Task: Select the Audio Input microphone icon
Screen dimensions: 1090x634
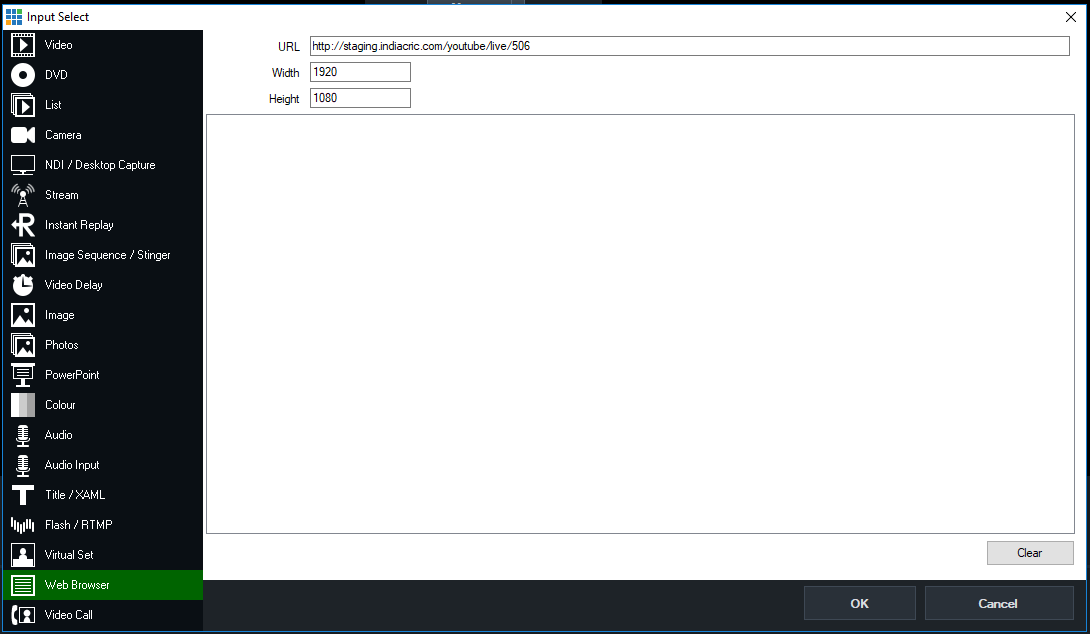Action: coord(23,465)
